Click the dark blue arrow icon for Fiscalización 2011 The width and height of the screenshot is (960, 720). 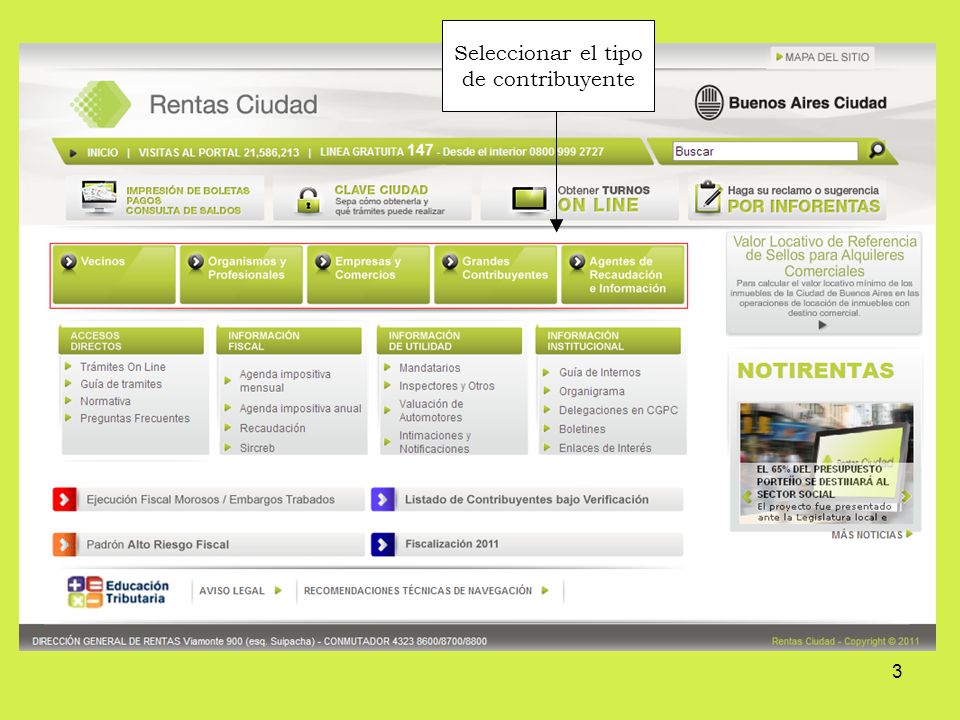[x=383, y=544]
